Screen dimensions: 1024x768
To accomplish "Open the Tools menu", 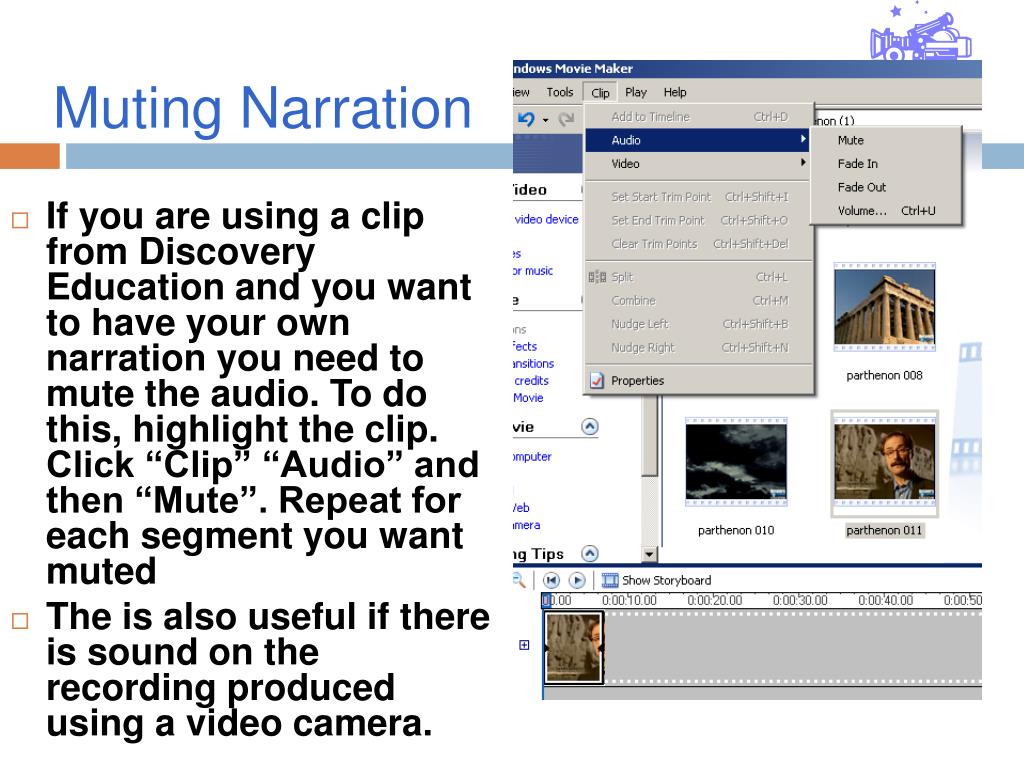I will click(560, 92).
